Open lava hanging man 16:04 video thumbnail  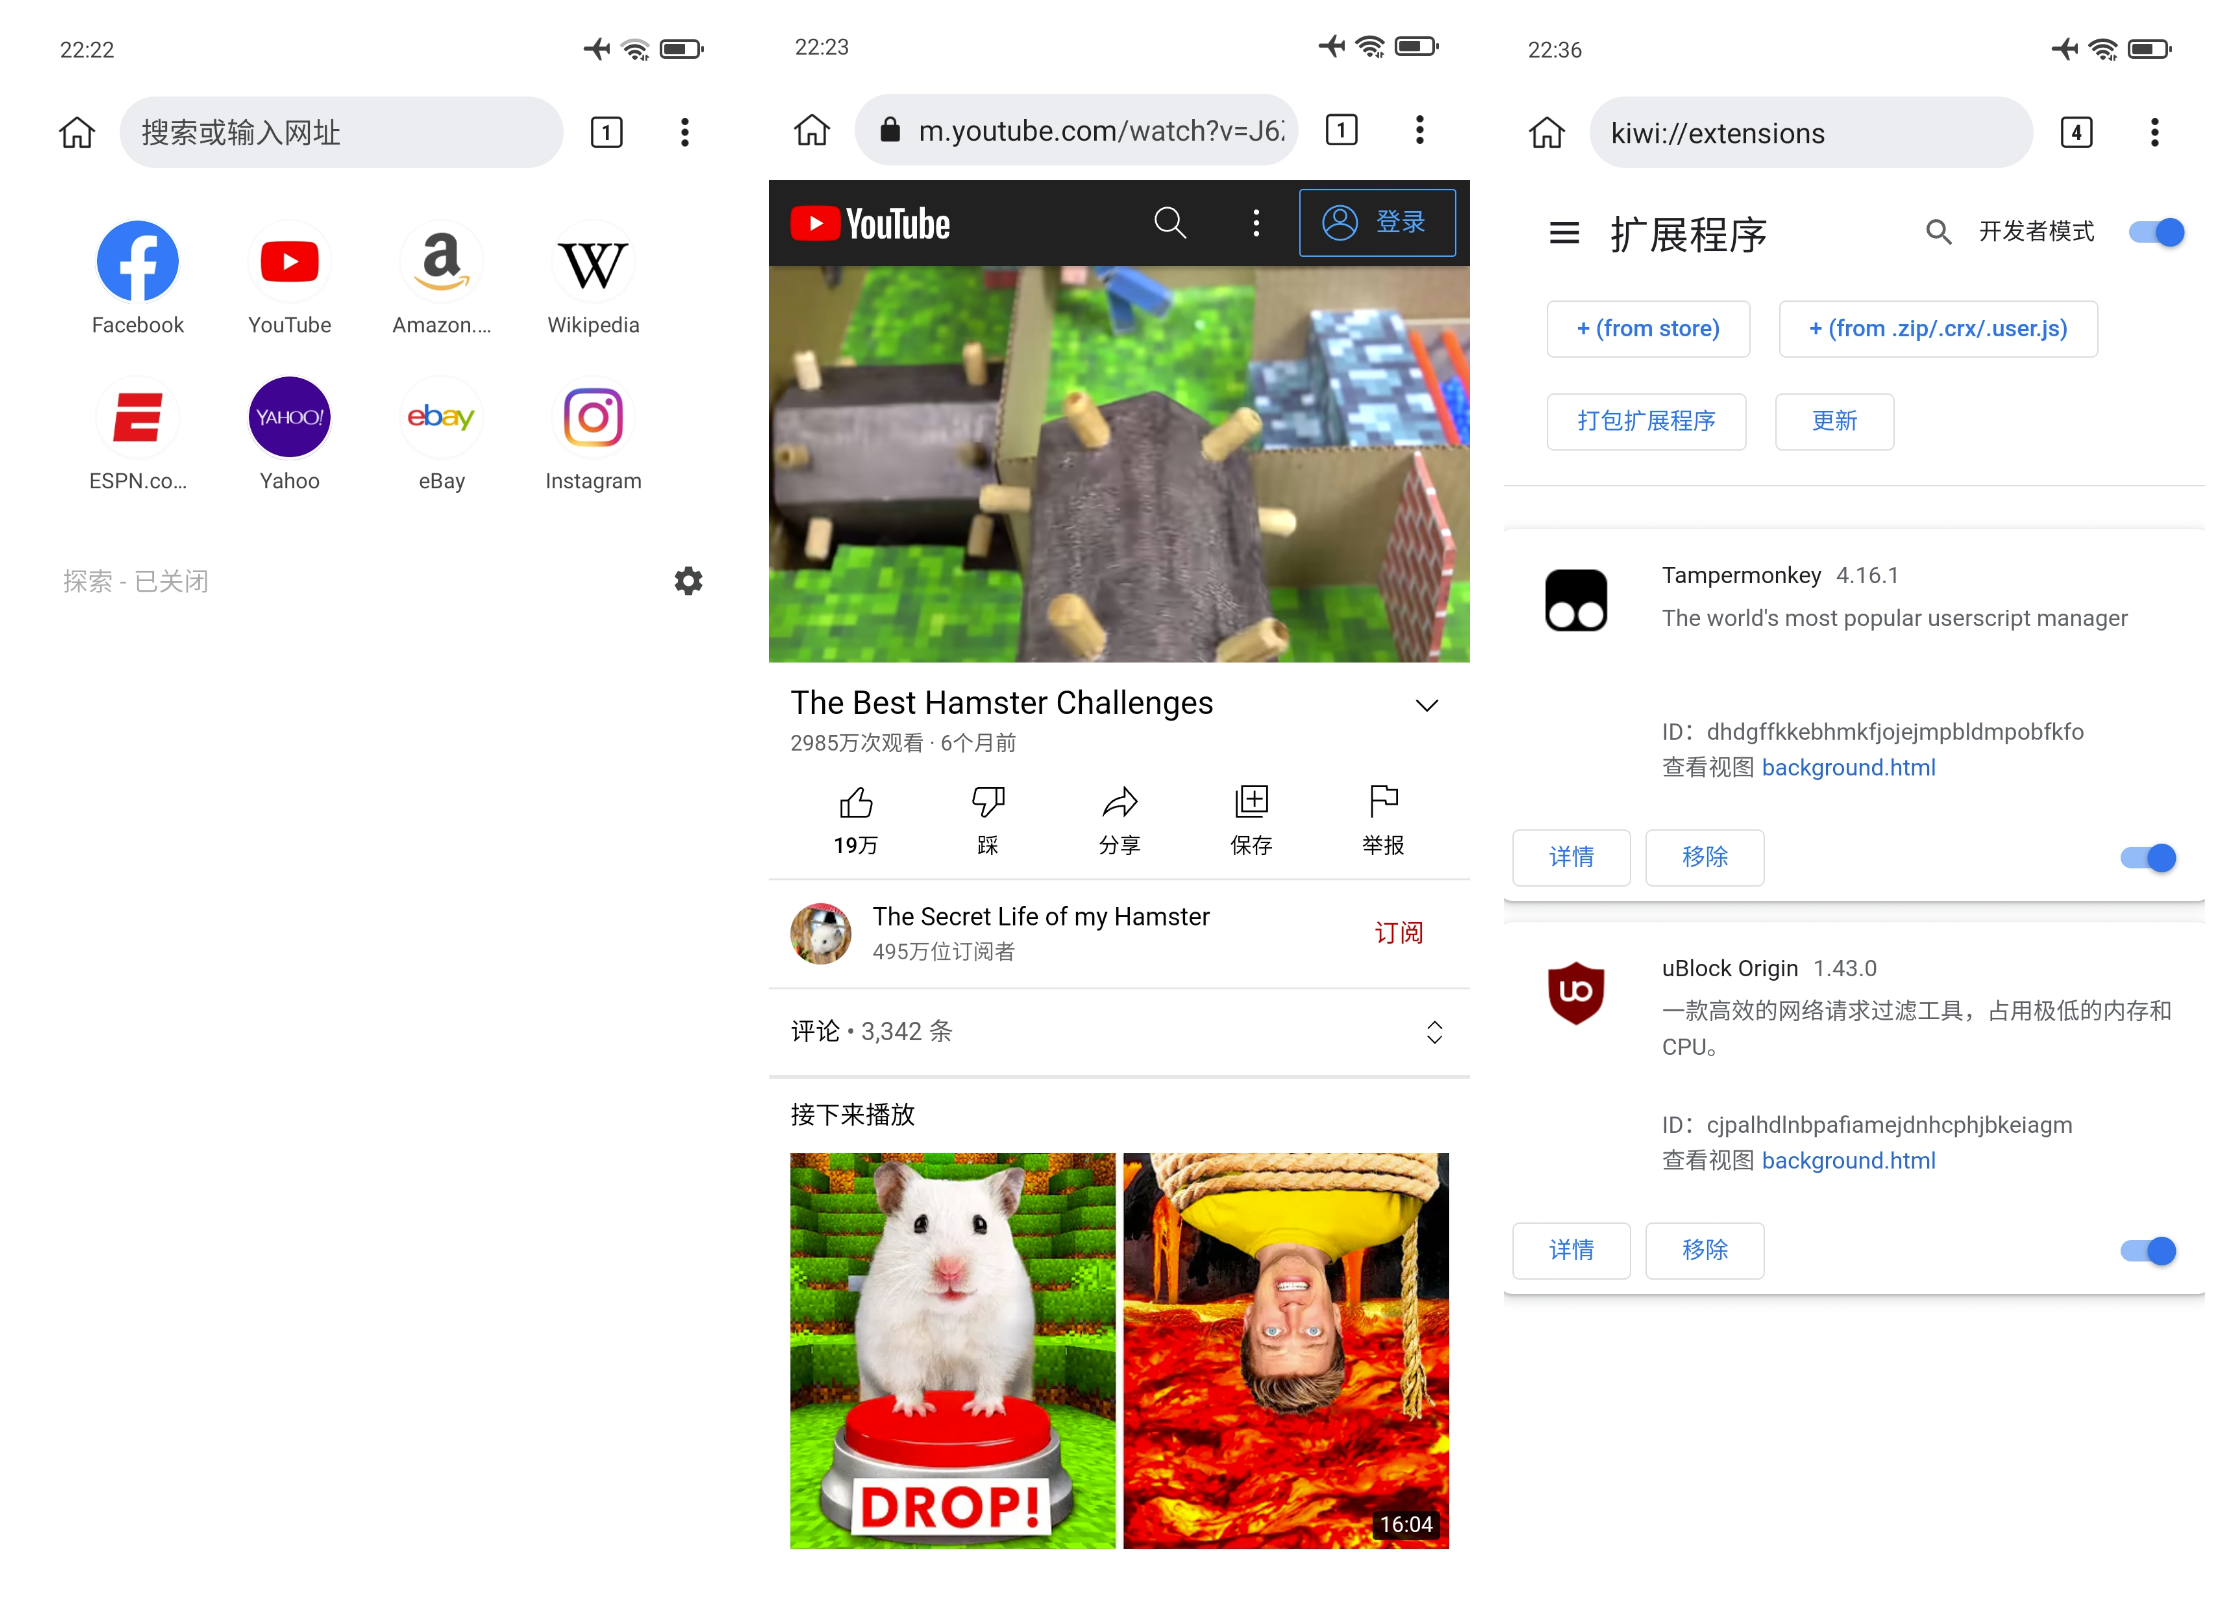1286,1351
